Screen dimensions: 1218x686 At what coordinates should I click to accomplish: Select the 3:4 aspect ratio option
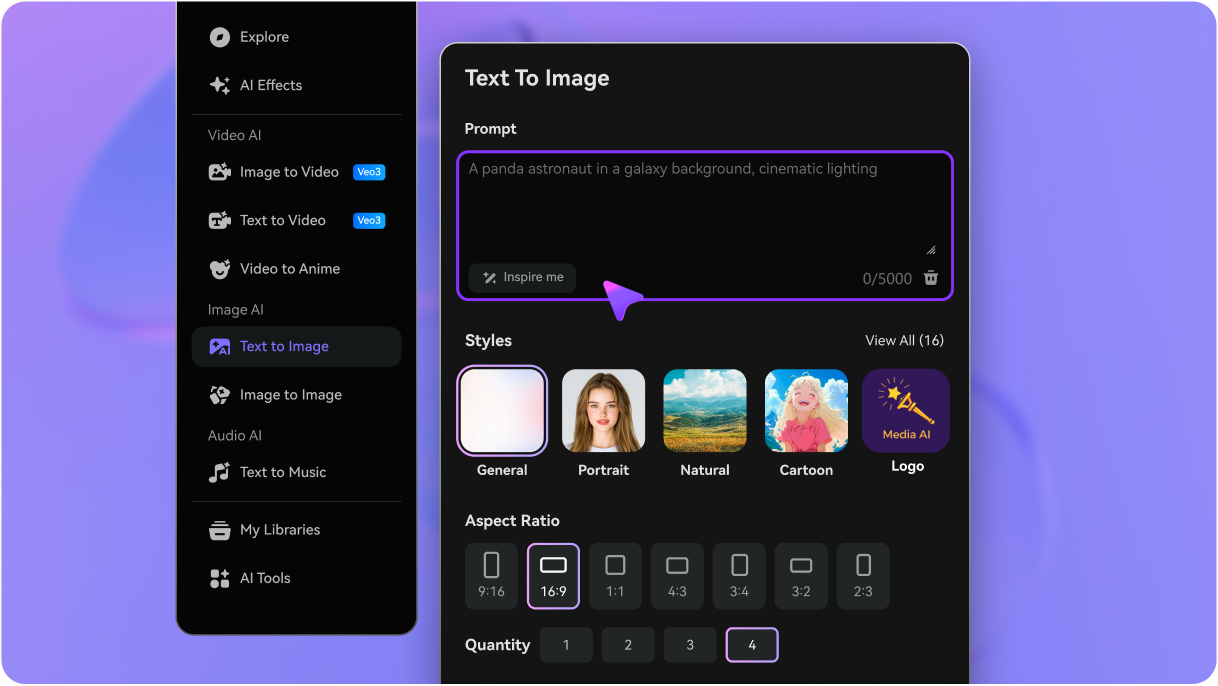coord(739,576)
